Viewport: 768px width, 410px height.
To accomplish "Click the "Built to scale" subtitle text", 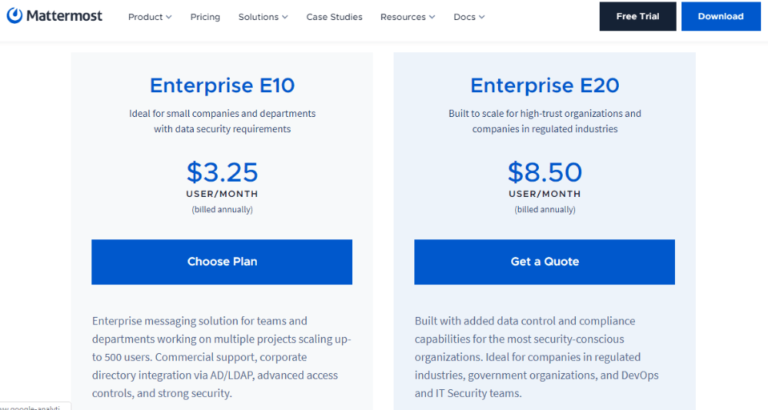I will (544, 121).
